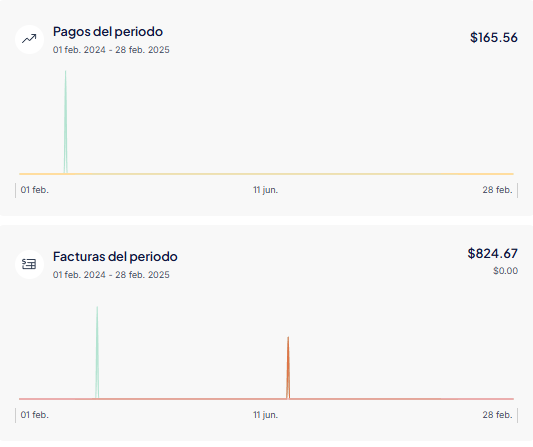Click the $165.56 payments total
Viewport: 533px width, 447px height.
(x=494, y=37)
